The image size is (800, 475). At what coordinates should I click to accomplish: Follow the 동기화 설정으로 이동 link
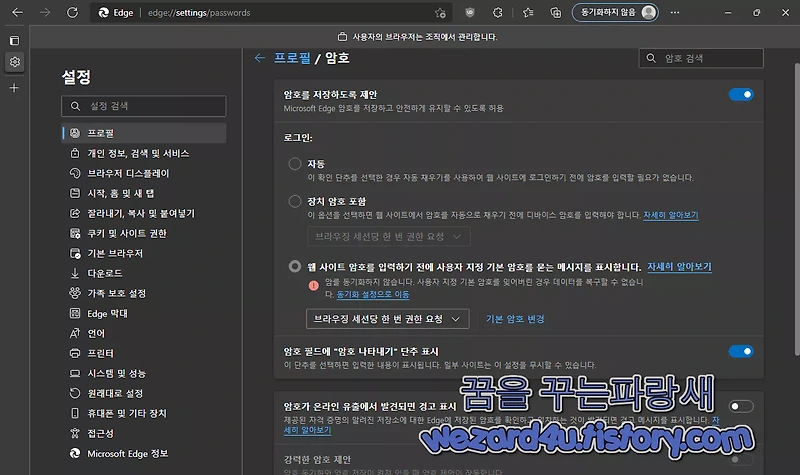click(x=373, y=294)
